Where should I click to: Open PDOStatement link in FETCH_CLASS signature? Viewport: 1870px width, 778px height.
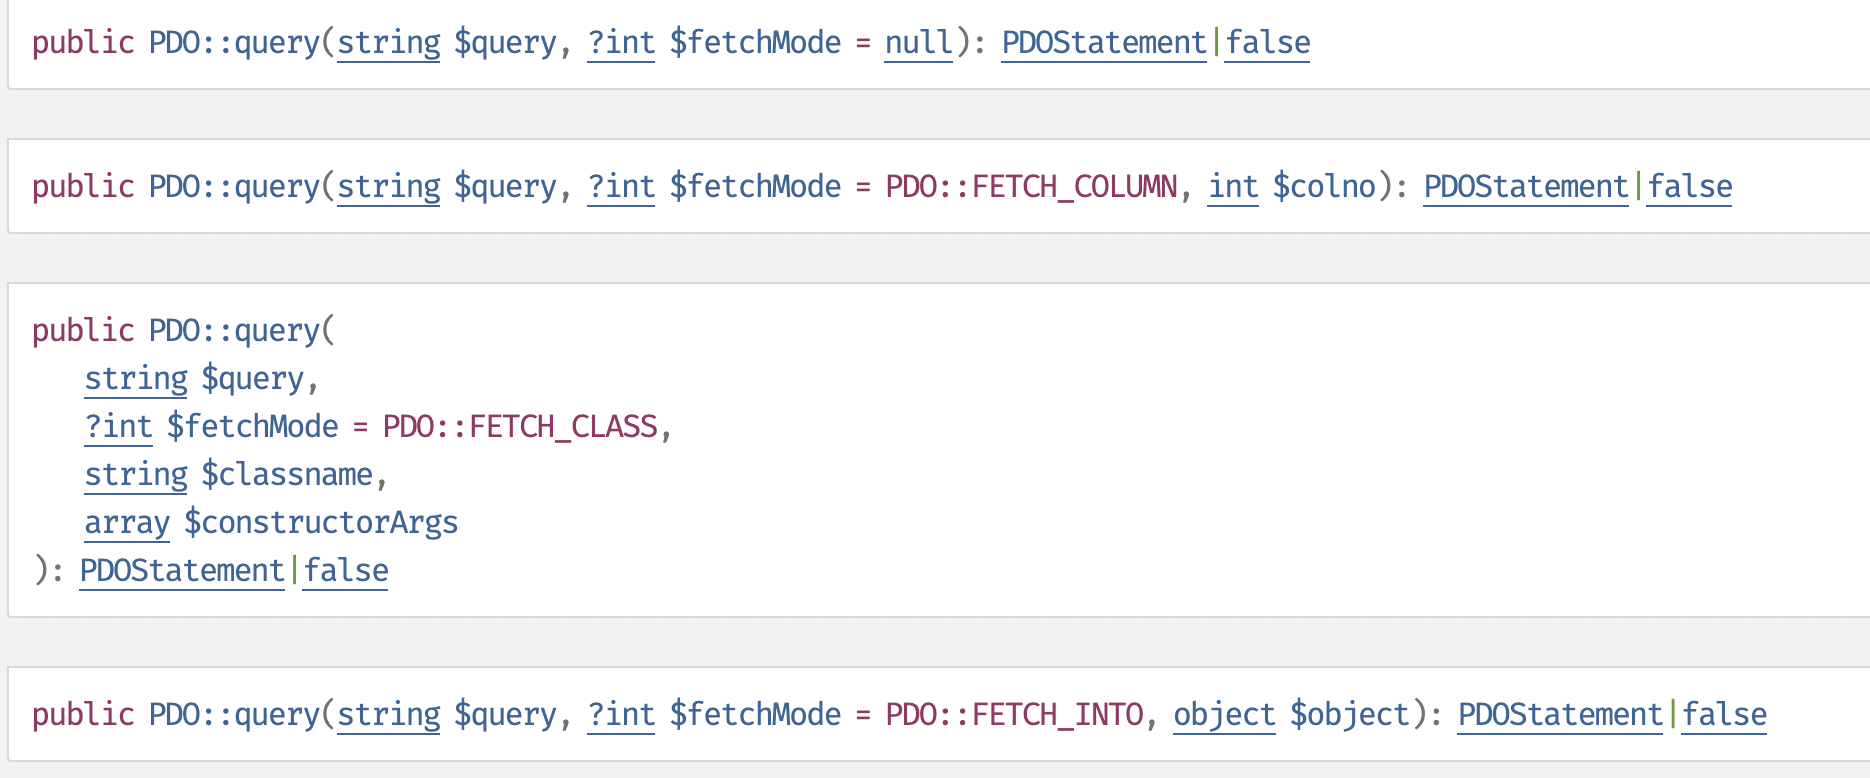[x=182, y=571]
